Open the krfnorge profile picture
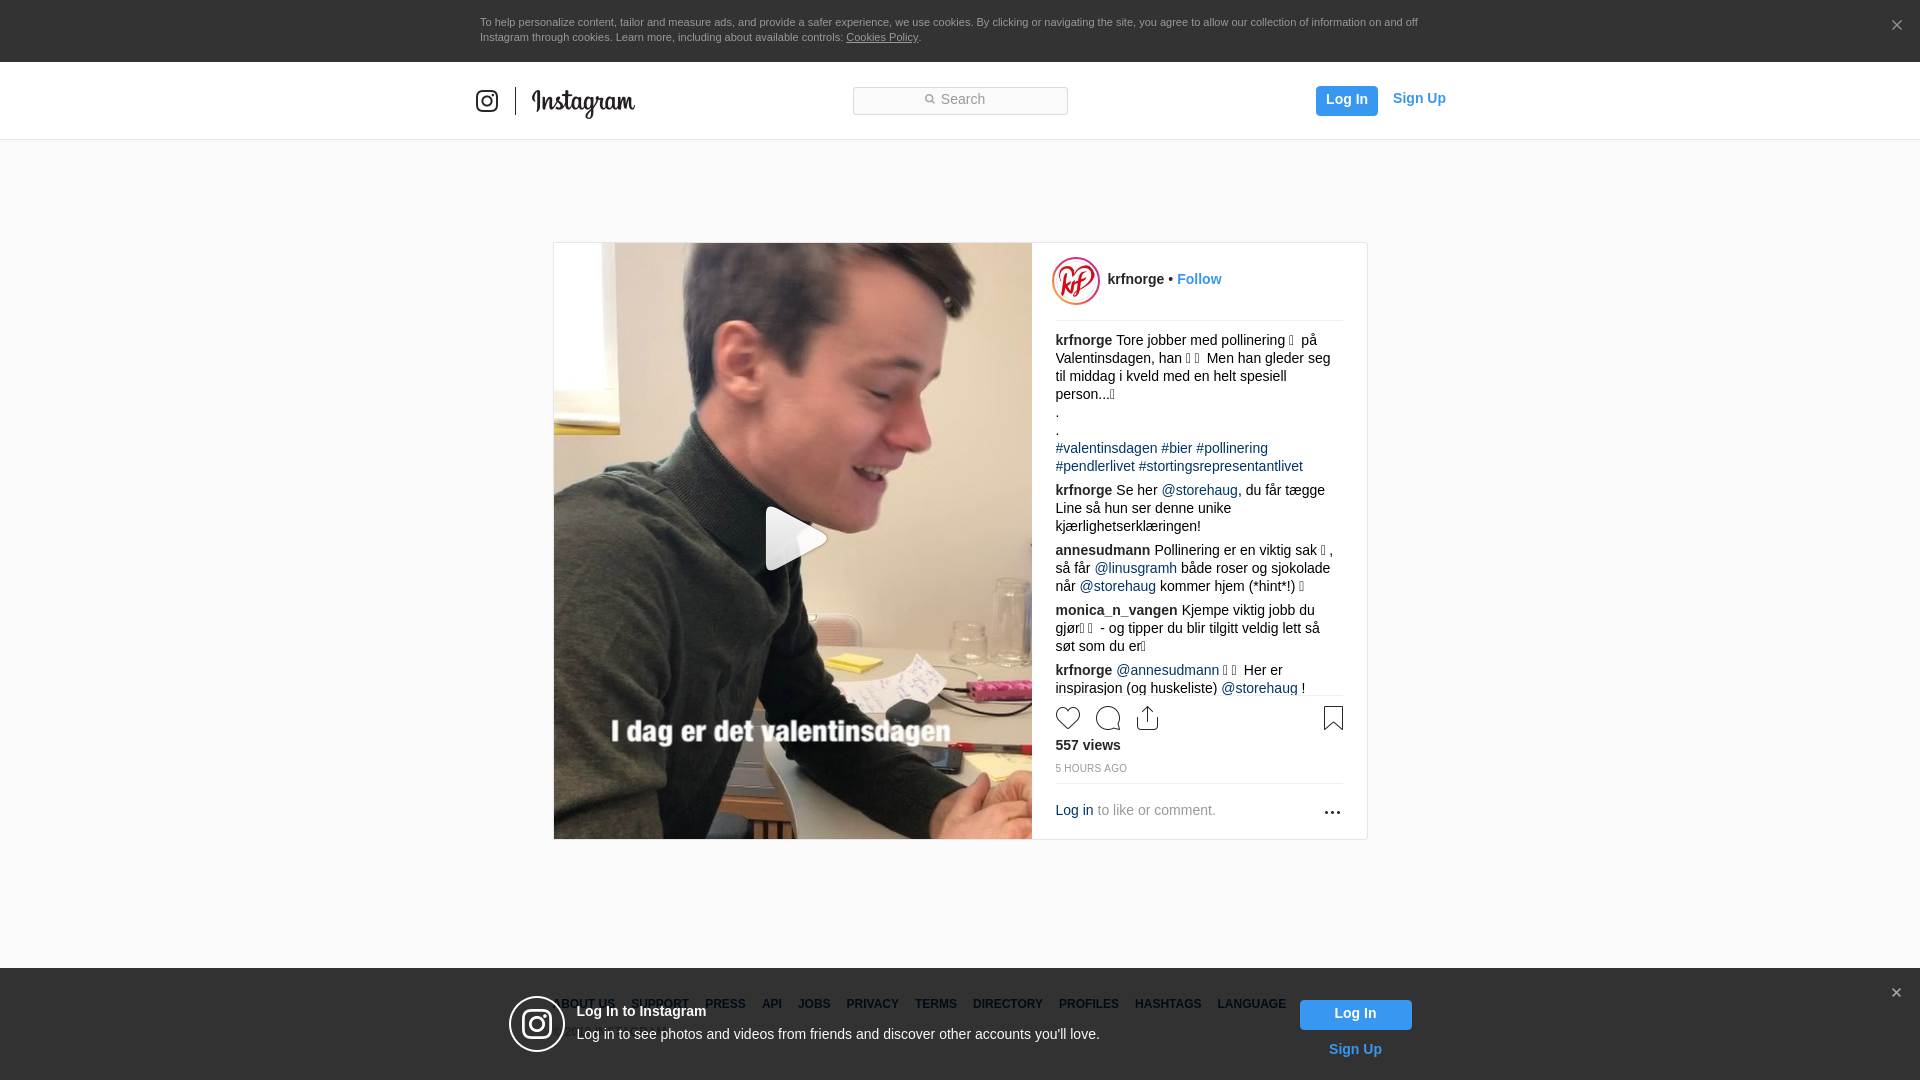Image resolution: width=1920 pixels, height=1080 pixels. (1075, 281)
